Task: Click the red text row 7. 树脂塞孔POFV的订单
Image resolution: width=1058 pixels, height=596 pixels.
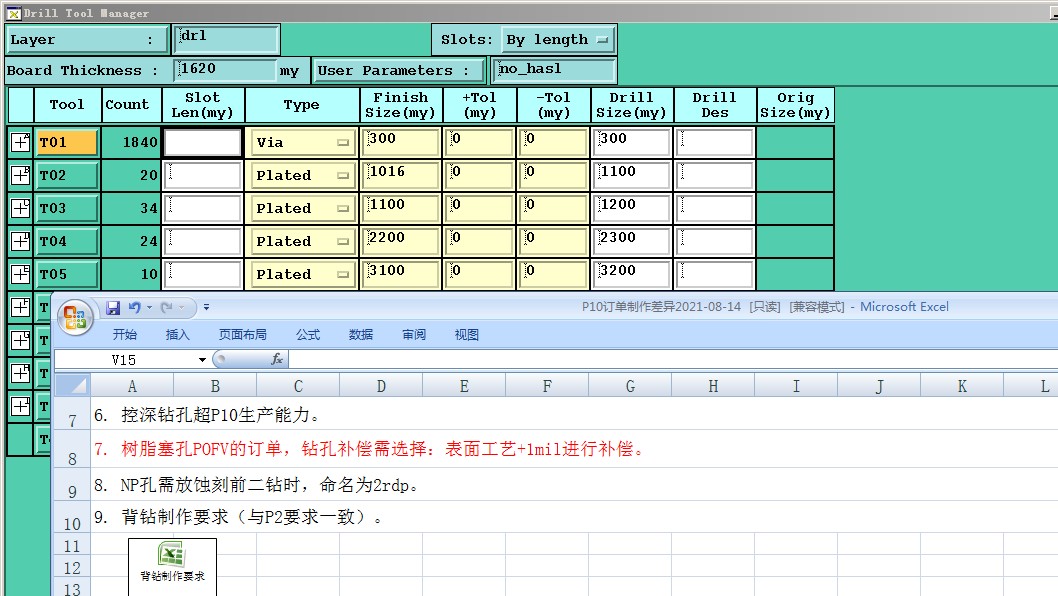Action: click(x=369, y=449)
